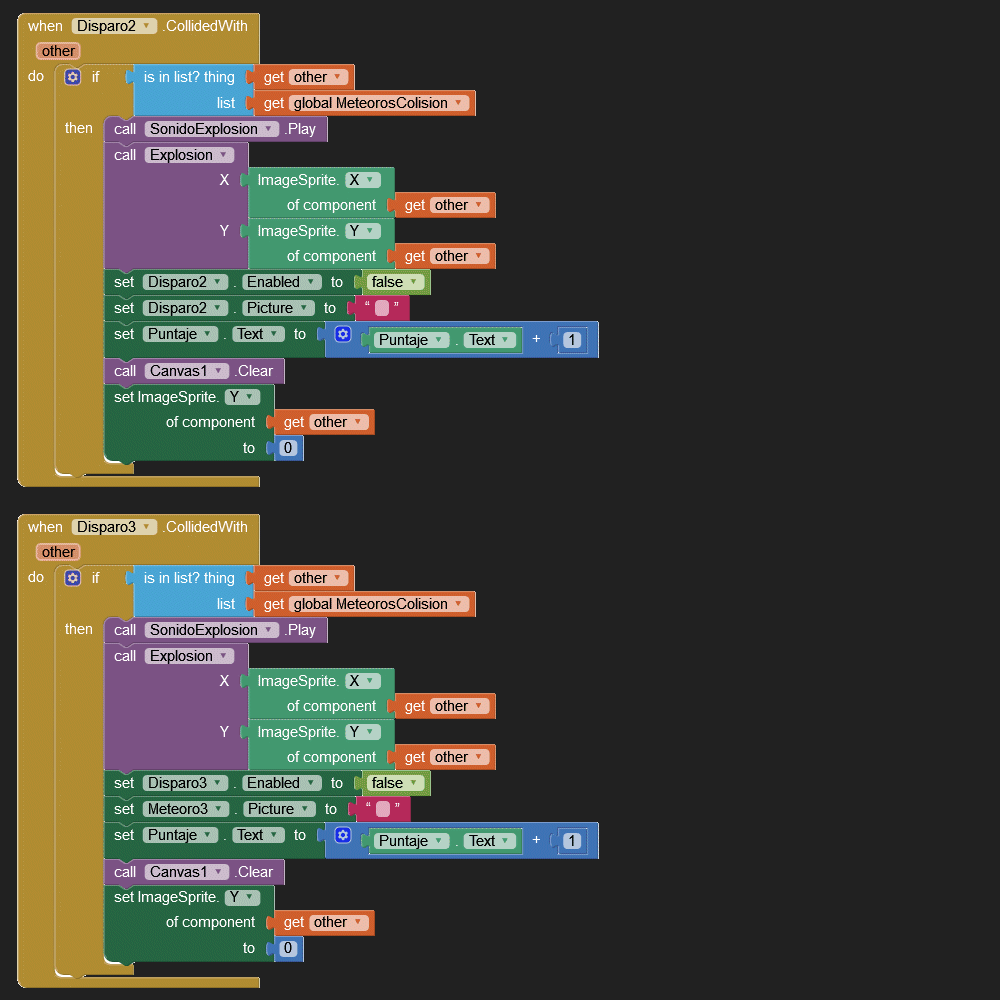Toggle the false value for Disparo3 Enabled
This screenshot has width=1000, height=1000.
(395, 783)
